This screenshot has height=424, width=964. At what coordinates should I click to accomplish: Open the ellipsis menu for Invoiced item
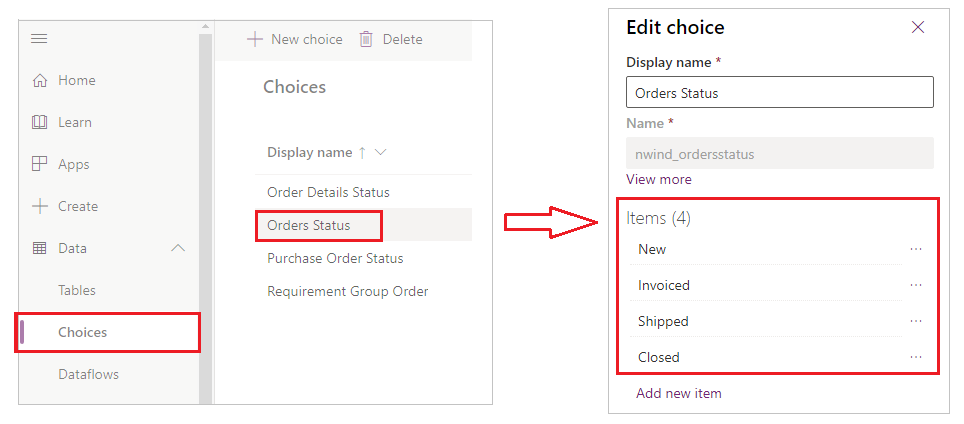click(916, 285)
